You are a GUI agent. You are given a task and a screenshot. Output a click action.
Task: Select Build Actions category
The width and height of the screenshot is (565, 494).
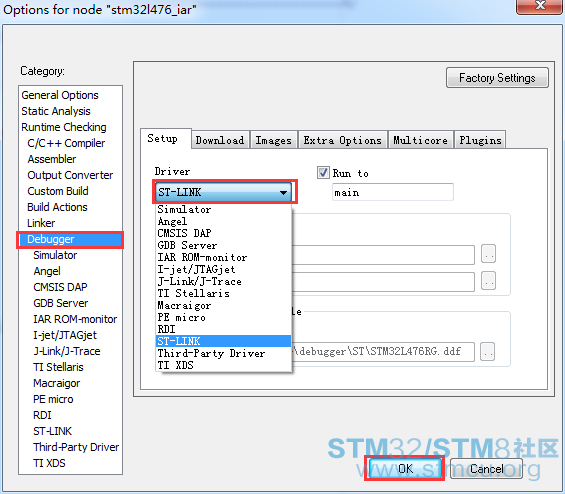click(x=57, y=207)
